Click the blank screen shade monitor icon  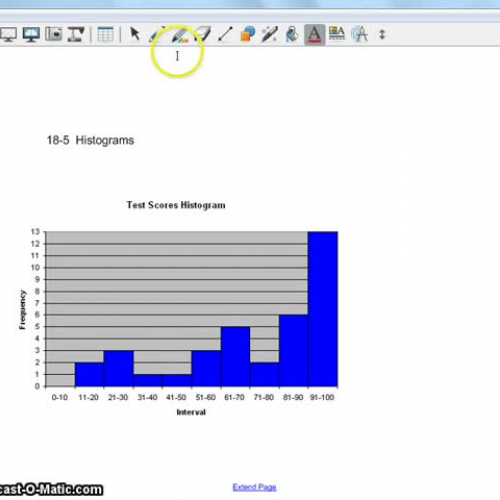click(x=8, y=34)
